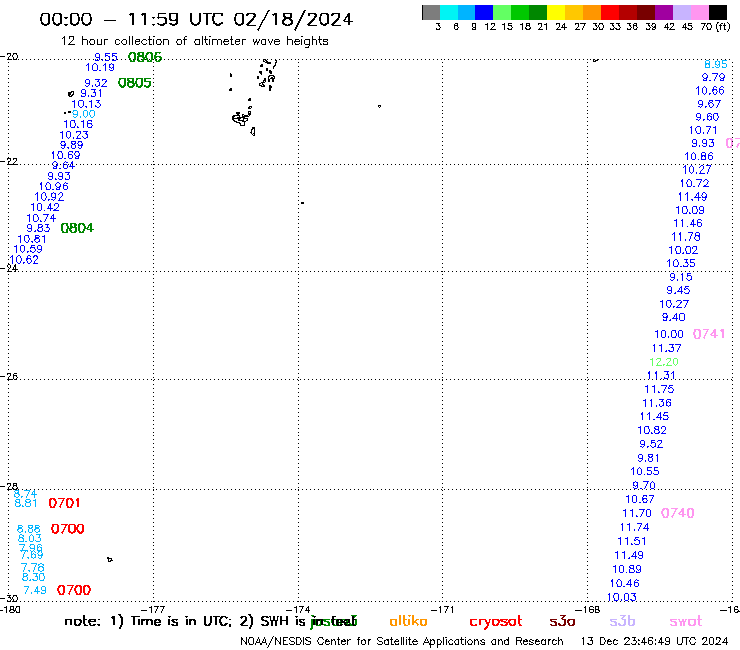Click the wave height value 10.35
The width and height of the screenshot is (740, 650).
pyautogui.click(x=681, y=263)
